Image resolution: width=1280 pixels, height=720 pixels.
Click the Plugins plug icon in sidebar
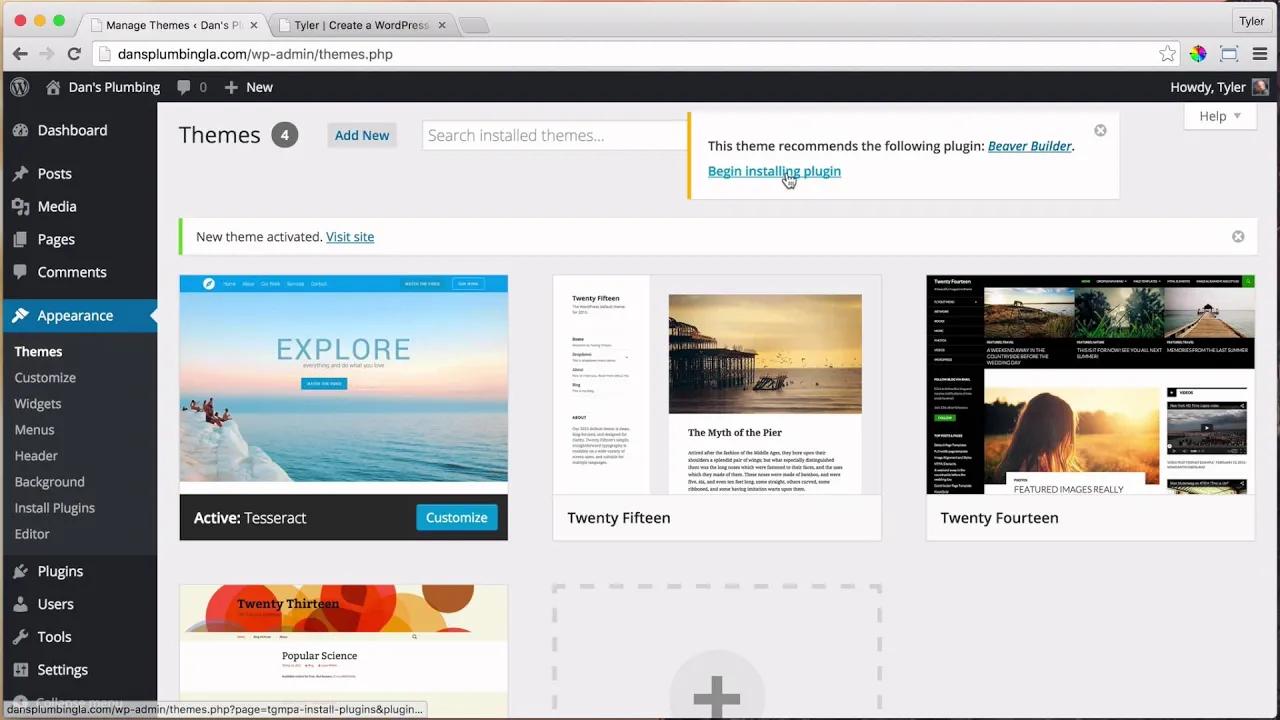[20, 571]
